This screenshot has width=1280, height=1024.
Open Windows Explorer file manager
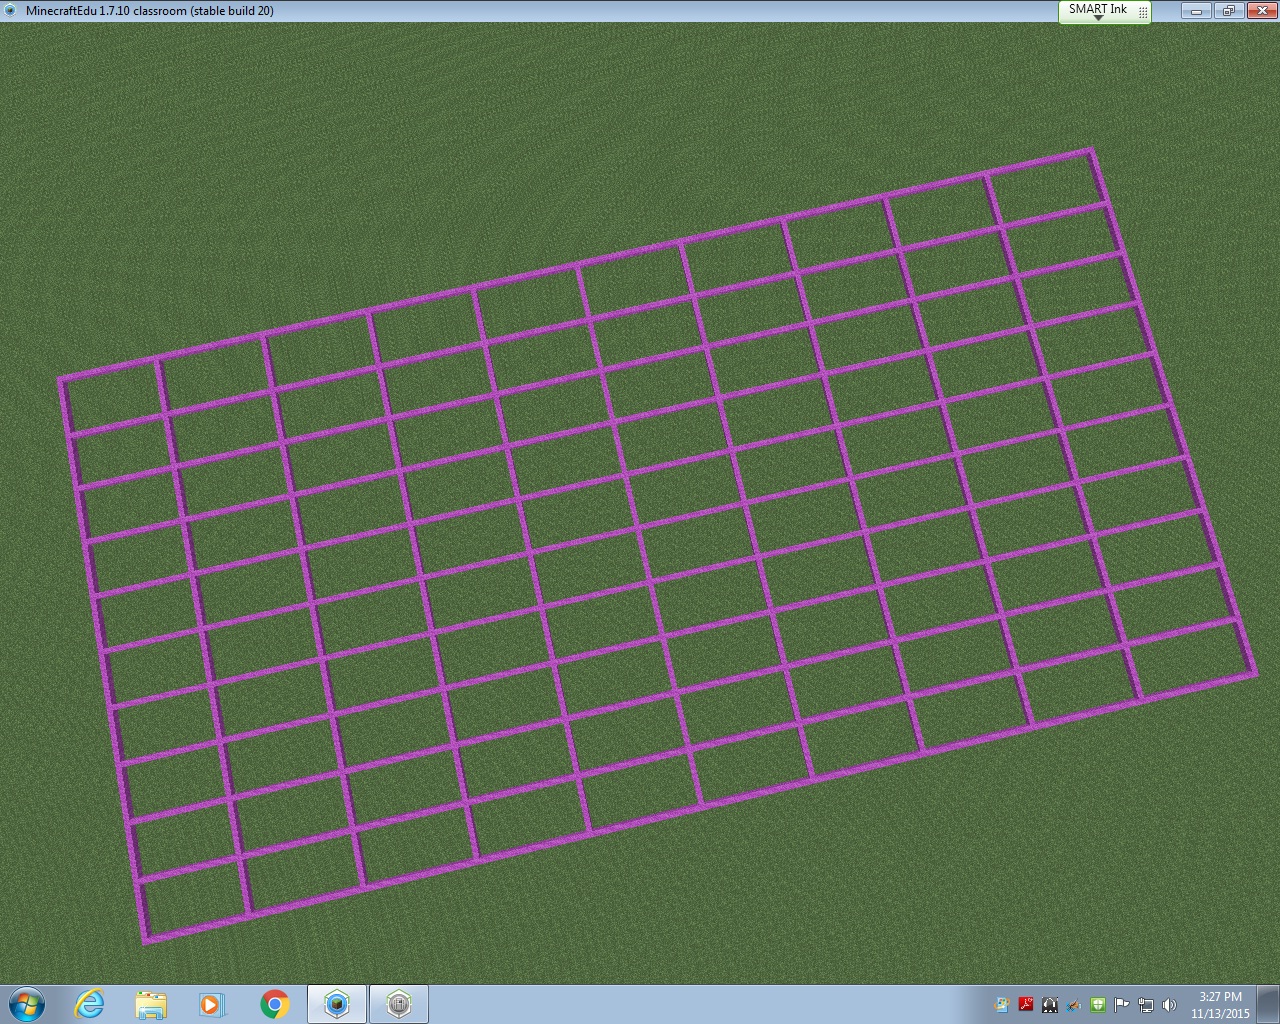(151, 1003)
